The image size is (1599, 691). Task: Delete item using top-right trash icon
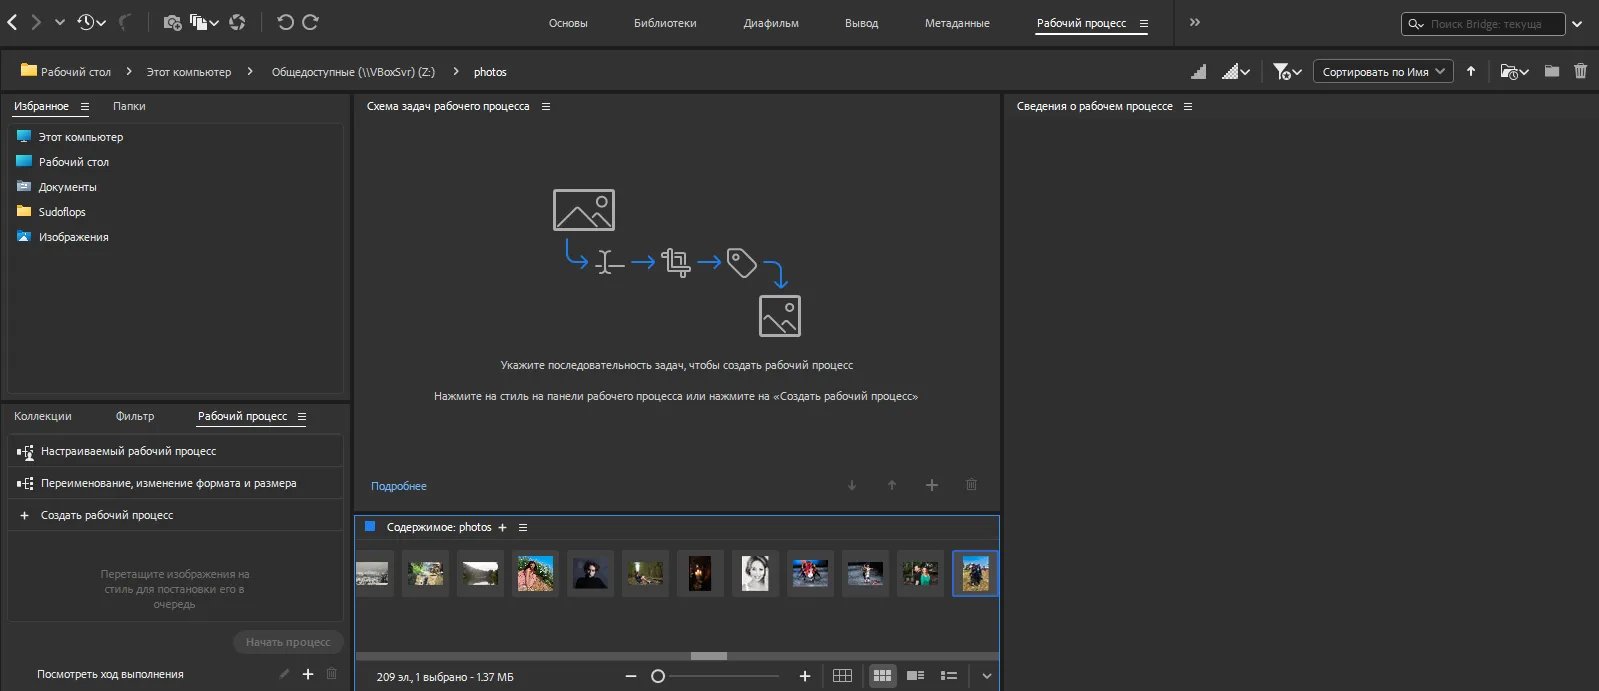(x=1581, y=71)
